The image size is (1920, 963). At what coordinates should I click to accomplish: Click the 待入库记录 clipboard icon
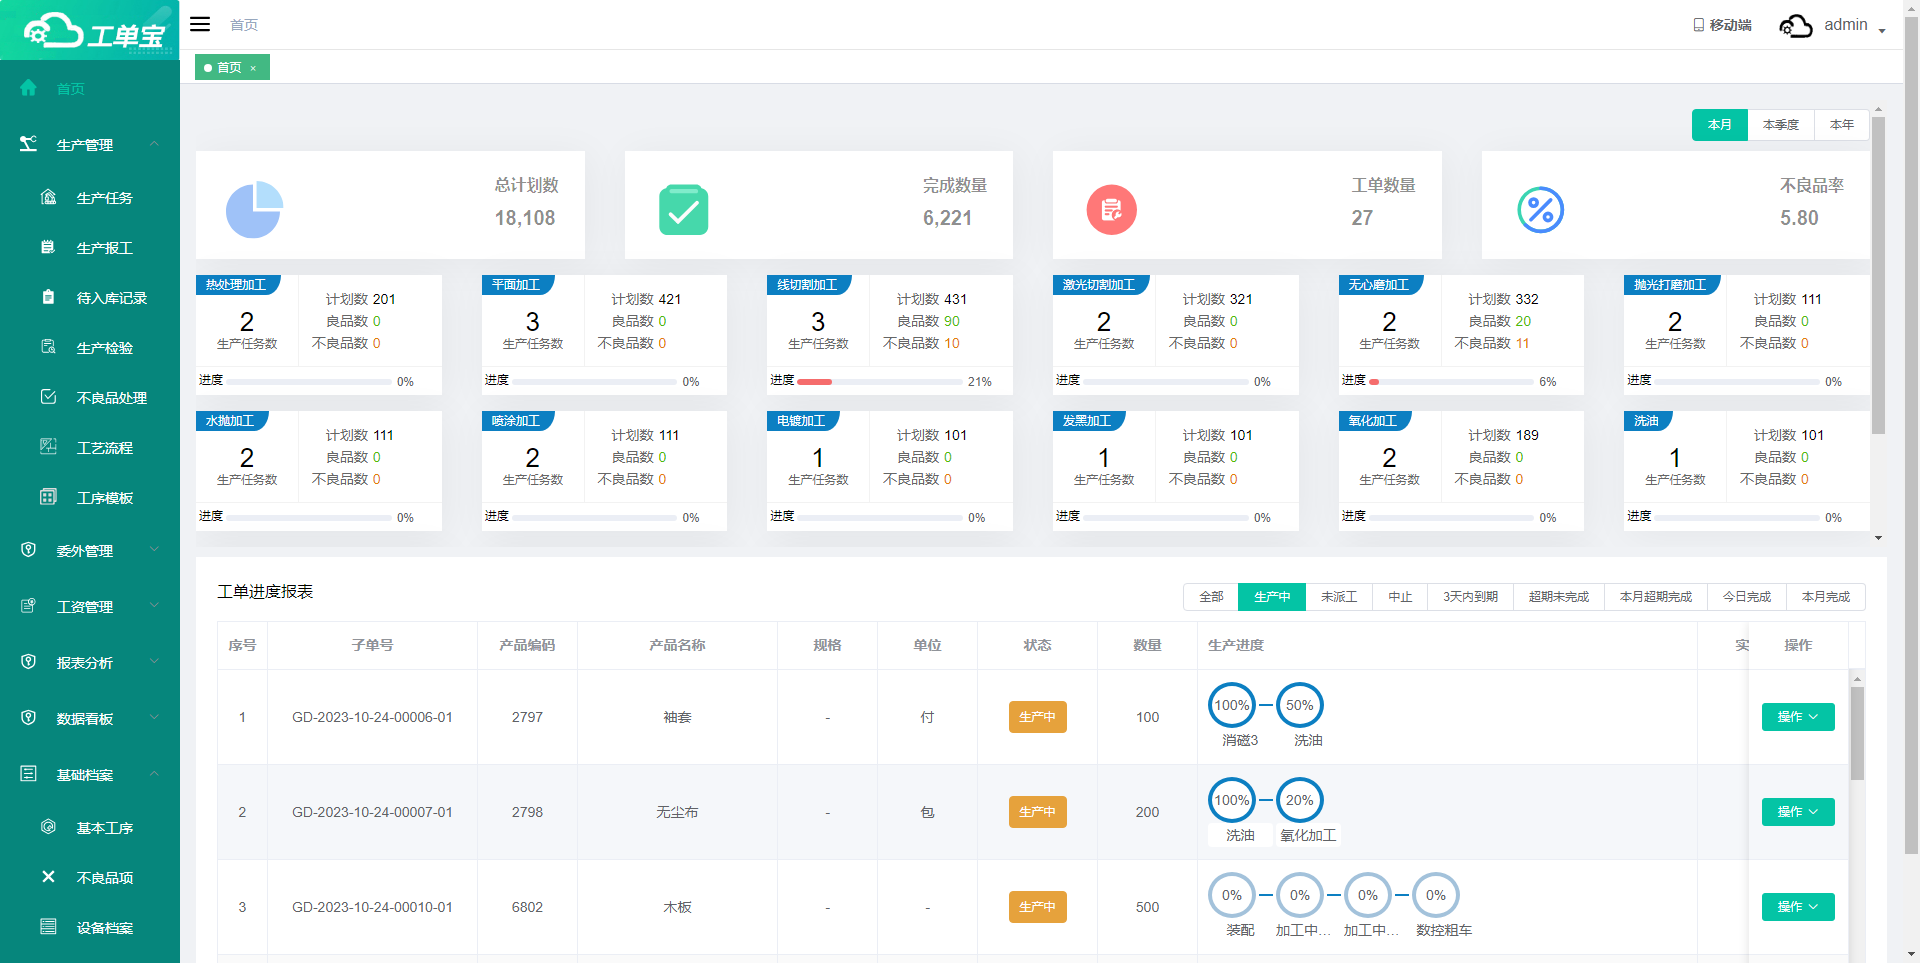[48, 297]
